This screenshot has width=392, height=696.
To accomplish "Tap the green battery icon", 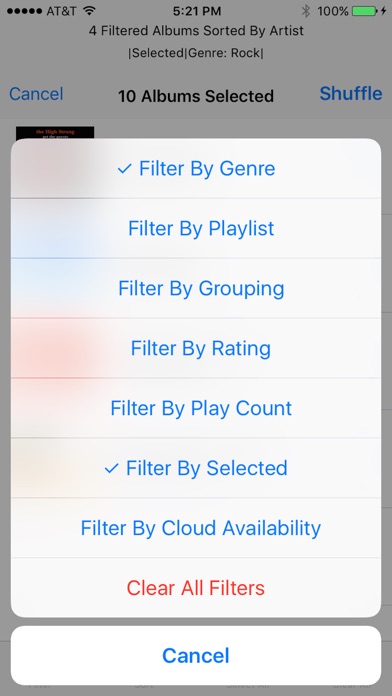I will click(x=365, y=11).
